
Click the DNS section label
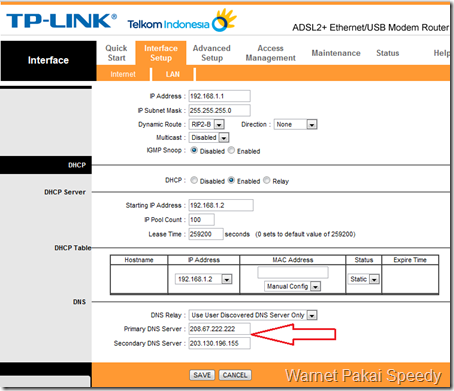point(79,302)
